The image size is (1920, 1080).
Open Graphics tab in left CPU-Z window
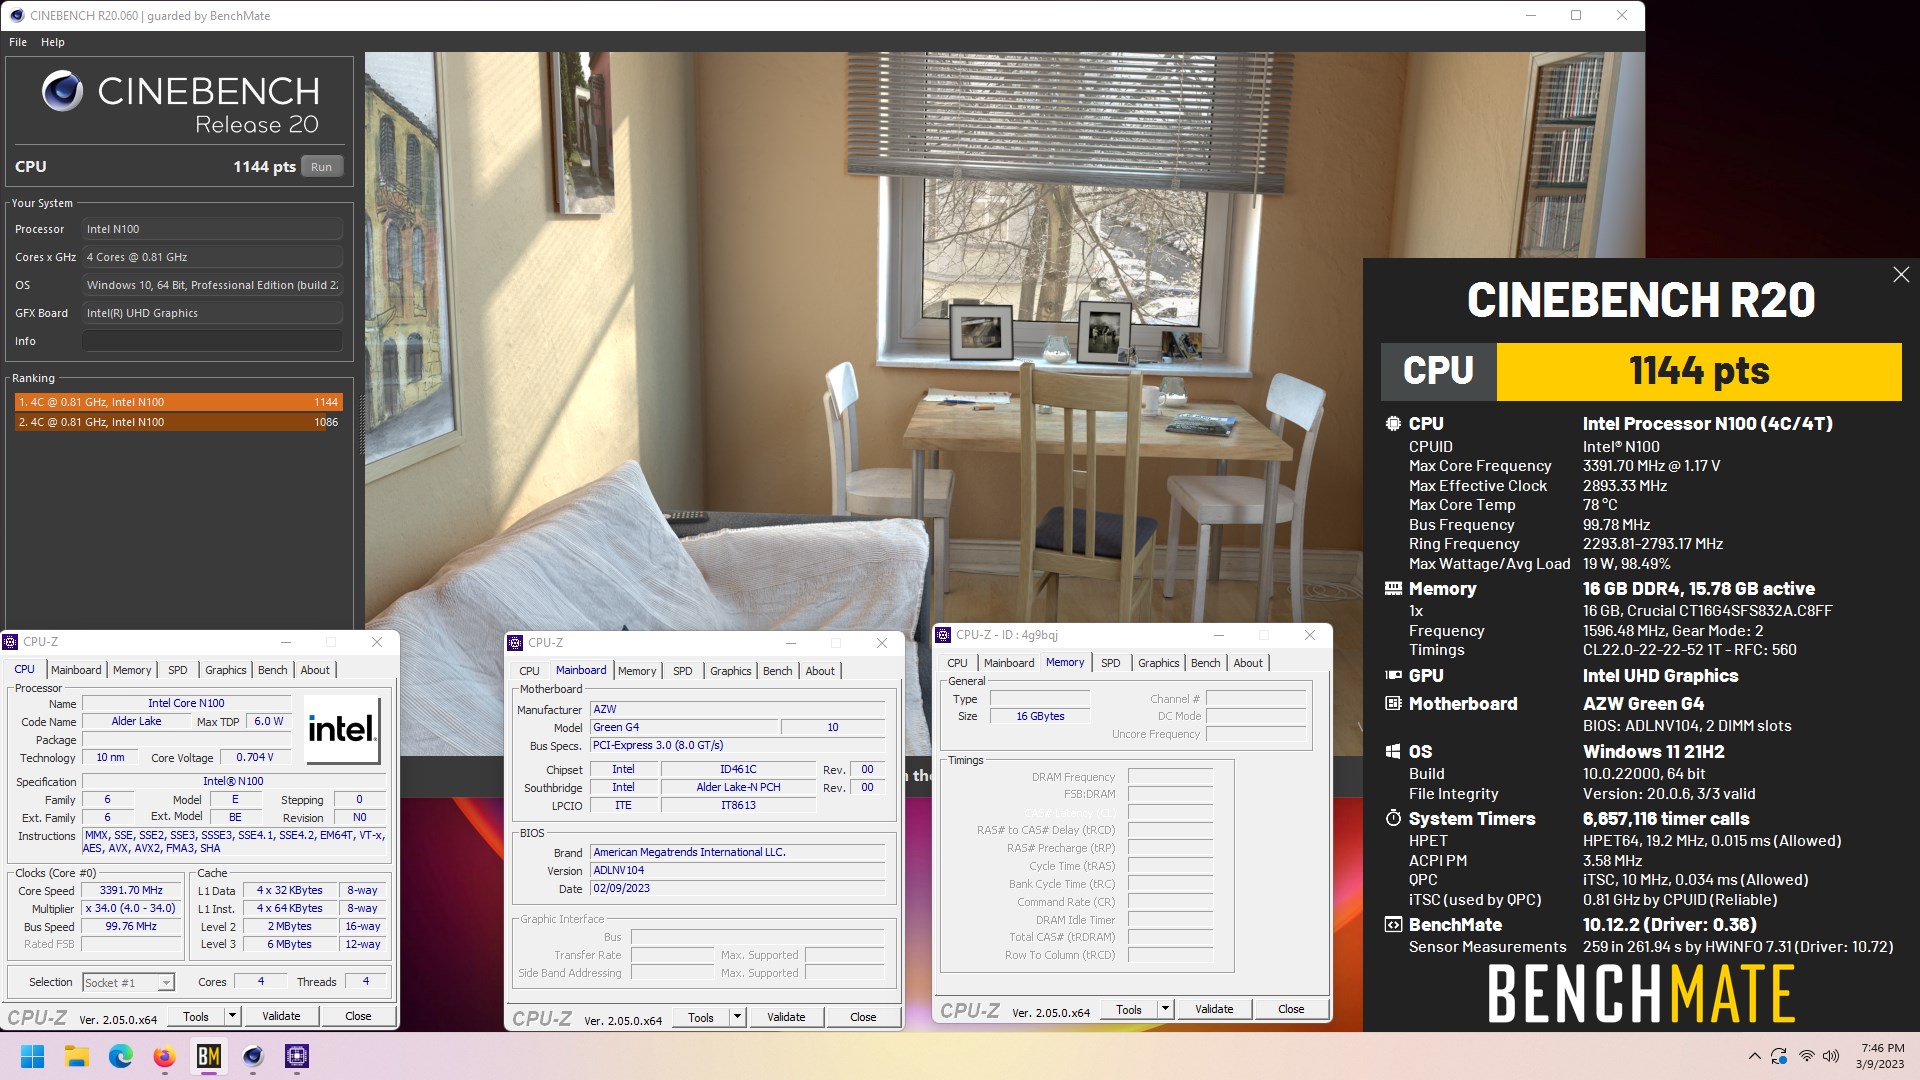(226, 670)
